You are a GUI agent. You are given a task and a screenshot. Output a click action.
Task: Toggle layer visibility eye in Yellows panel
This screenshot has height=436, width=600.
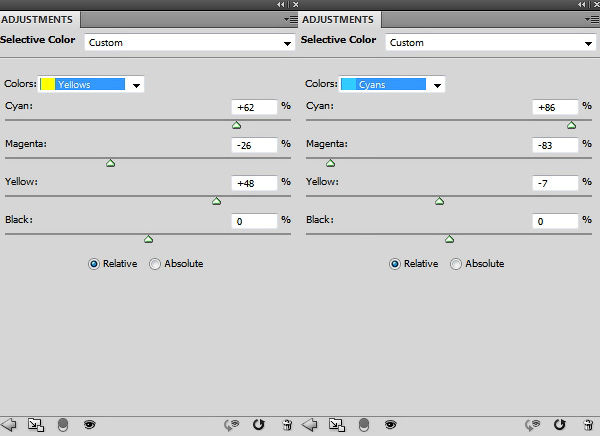(x=90, y=425)
